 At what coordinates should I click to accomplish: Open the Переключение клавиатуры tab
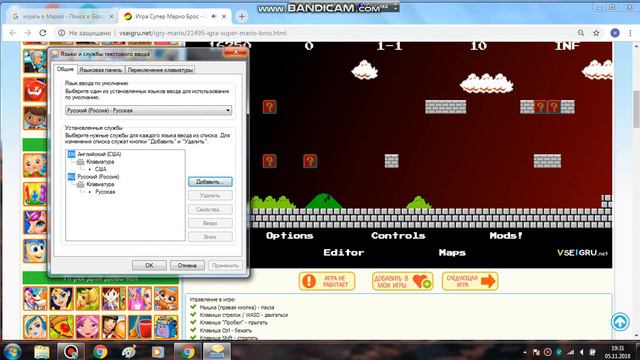point(160,70)
